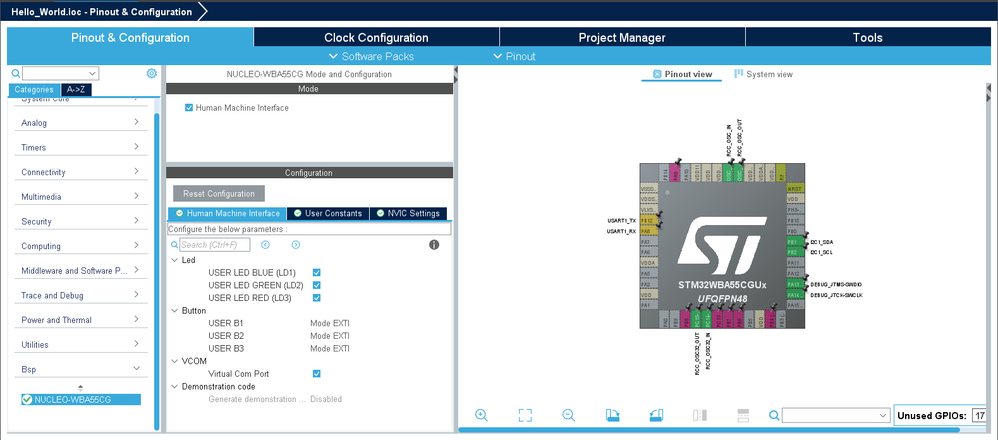Screen dimensions: 998x440
Task: Open the Pinout dropdown menu
Action: point(514,56)
